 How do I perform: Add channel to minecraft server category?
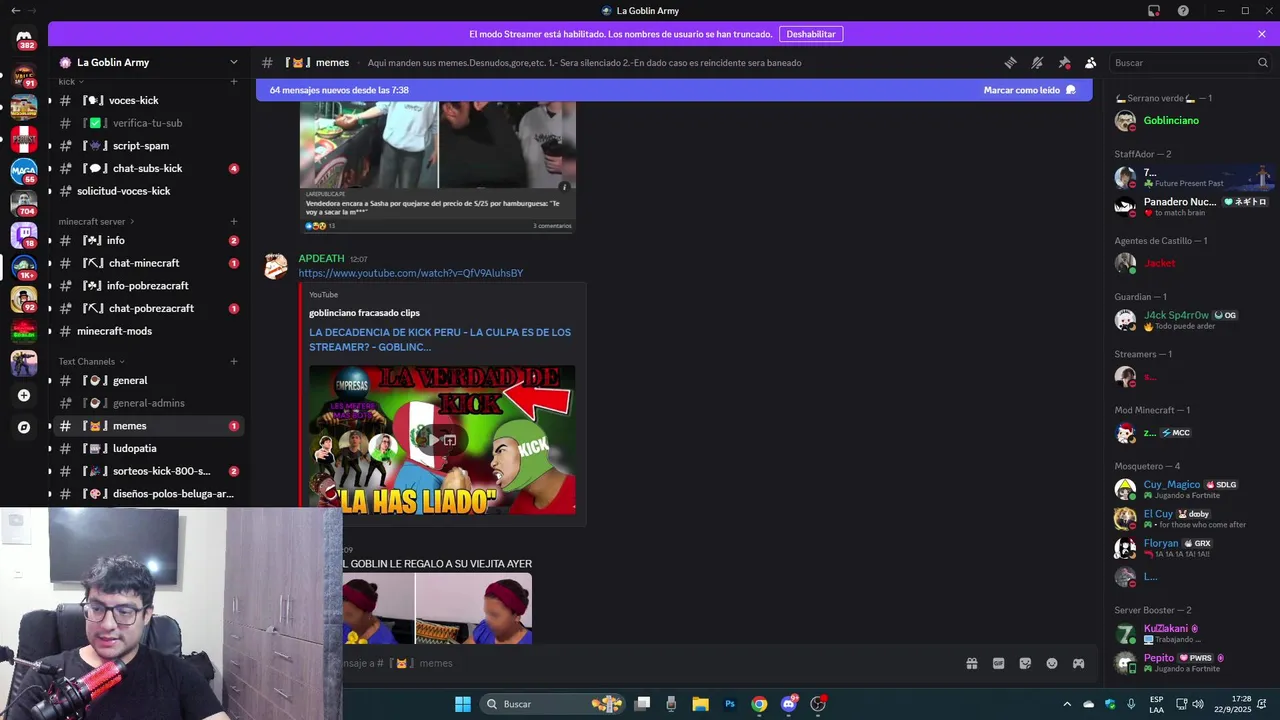coord(234,221)
